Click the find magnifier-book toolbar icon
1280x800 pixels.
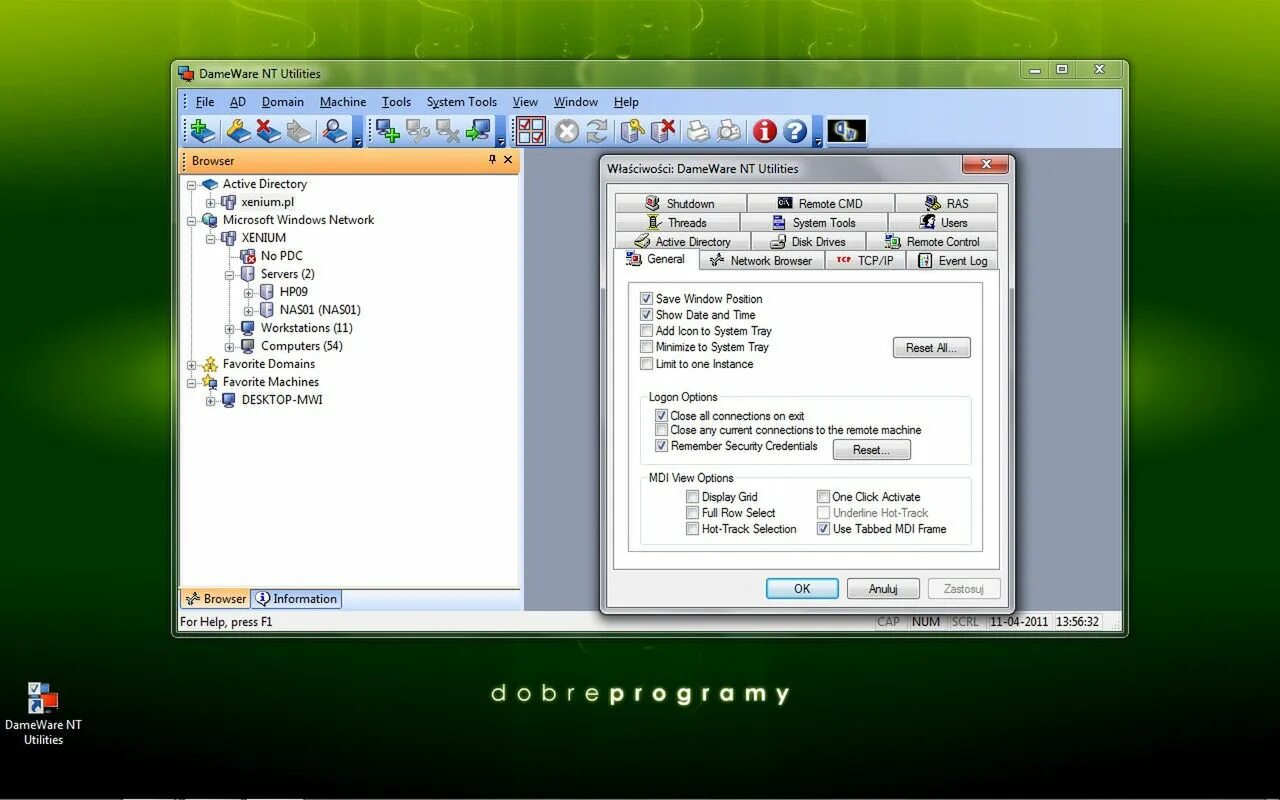click(x=335, y=131)
